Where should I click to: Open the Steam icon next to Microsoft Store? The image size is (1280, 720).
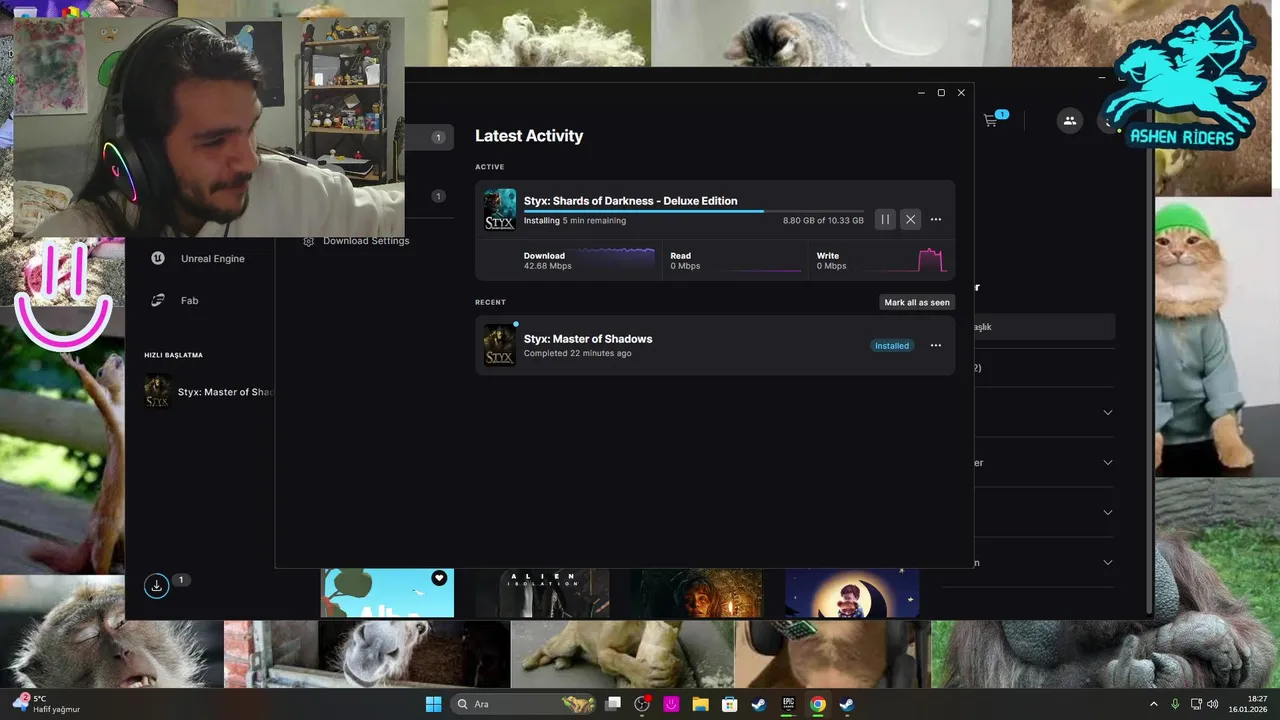click(759, 704)
